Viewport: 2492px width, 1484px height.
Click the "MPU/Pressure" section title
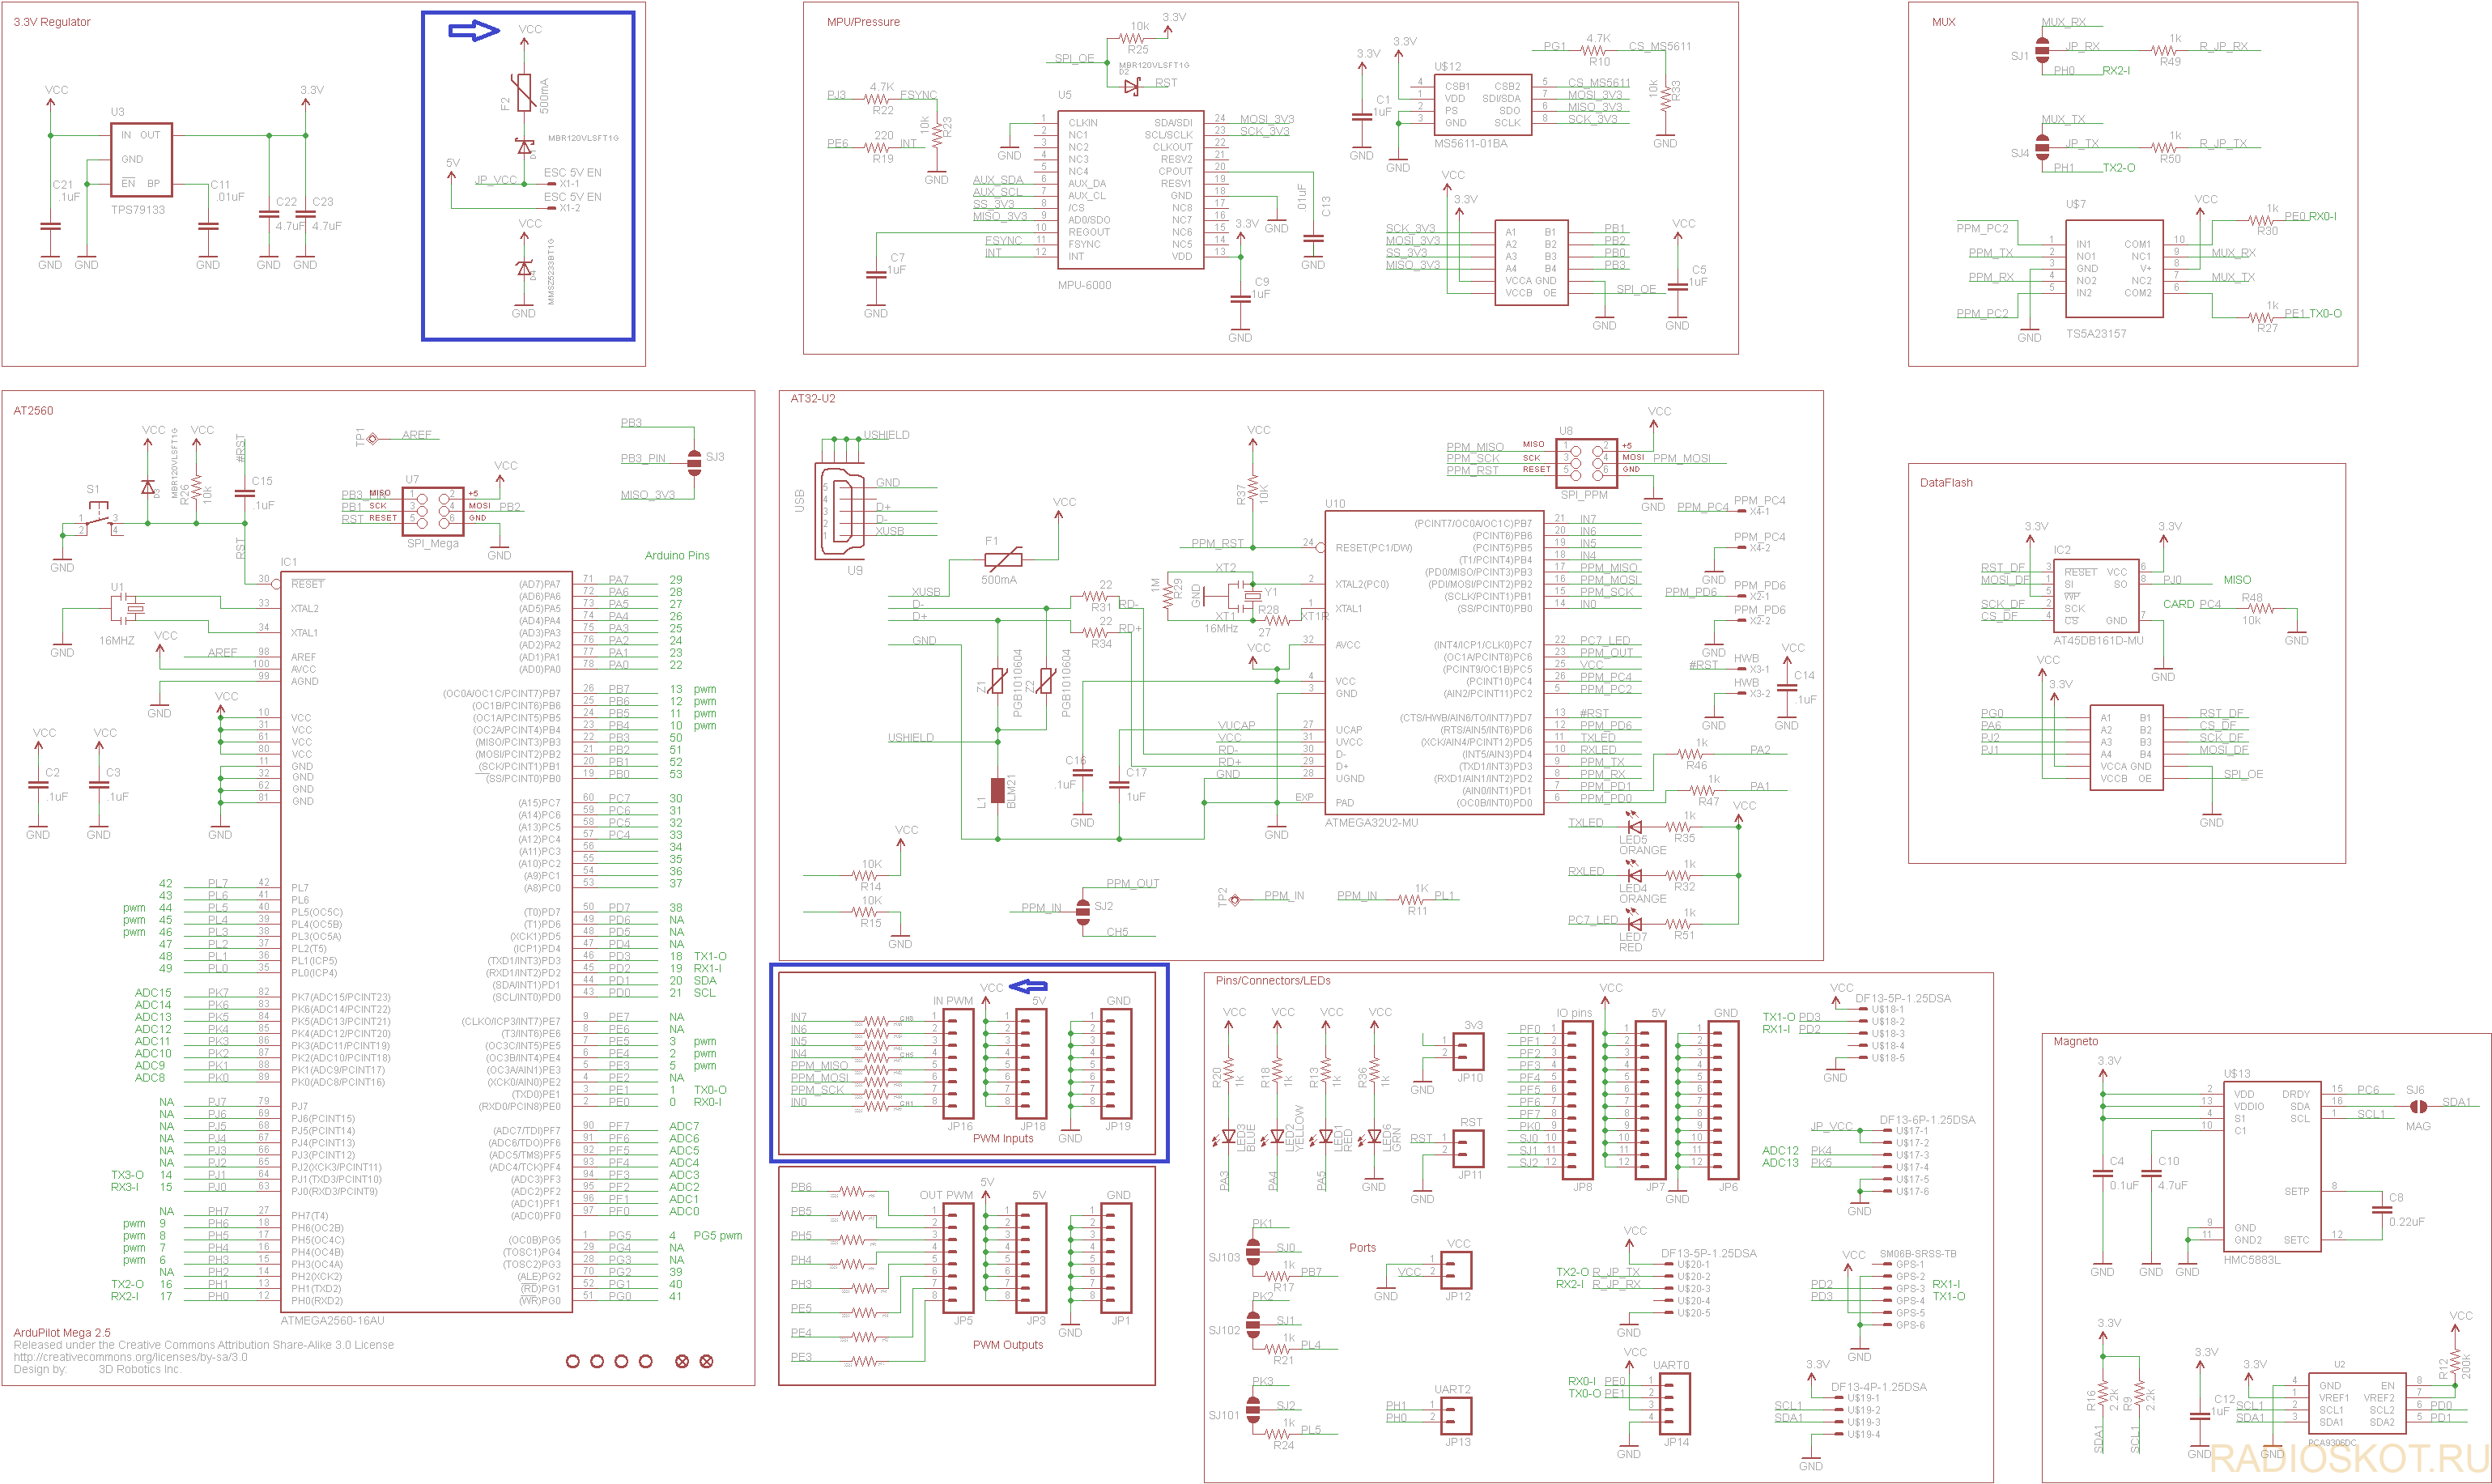[863, 22]
